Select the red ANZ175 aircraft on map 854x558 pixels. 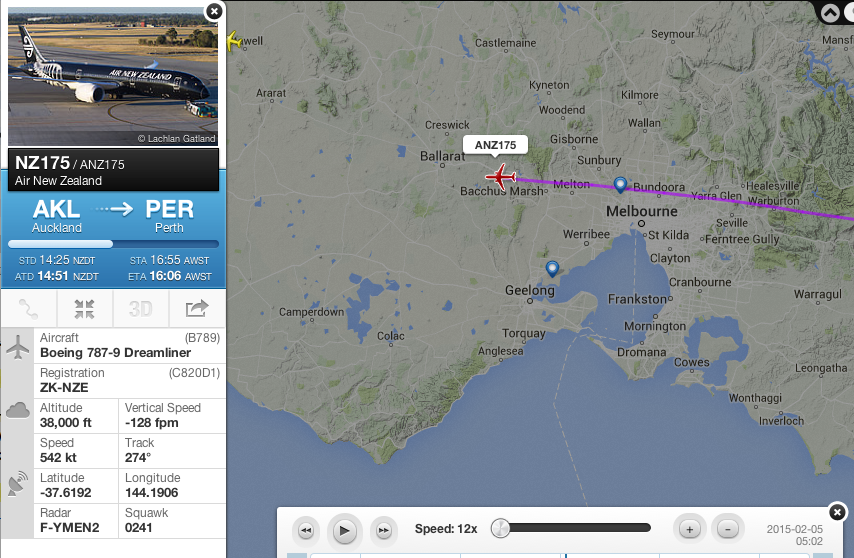[501, 177]
